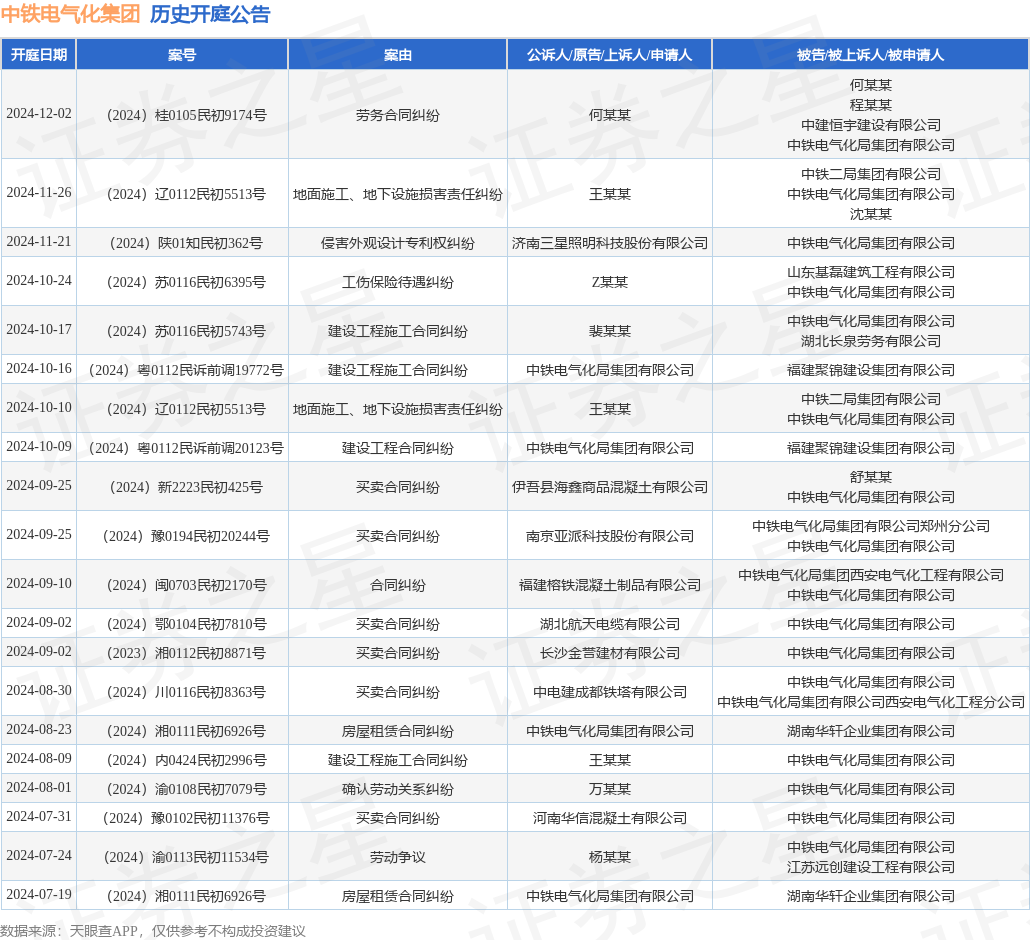Click case number 豫0194民初20244号
1030x940 pixels.
[x=186, y=536]
